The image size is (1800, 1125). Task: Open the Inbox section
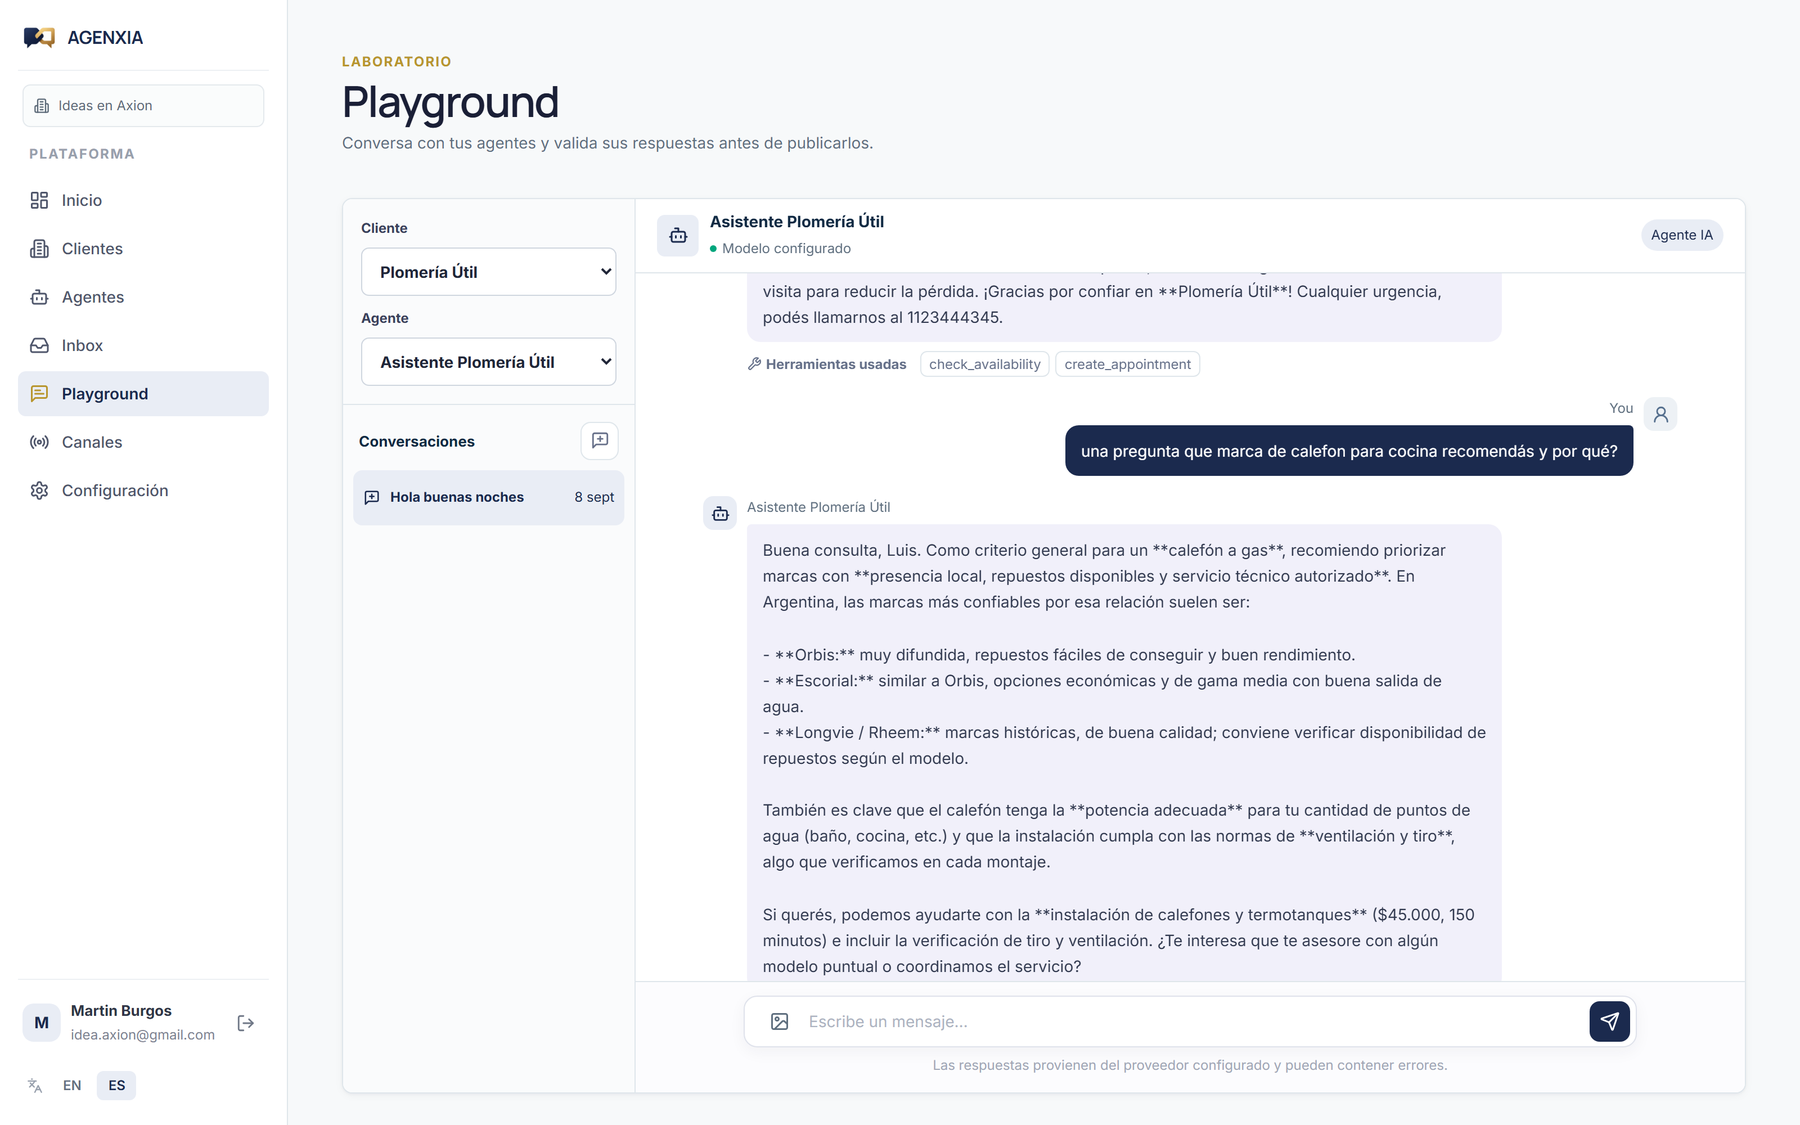click(x=143, y=345)
